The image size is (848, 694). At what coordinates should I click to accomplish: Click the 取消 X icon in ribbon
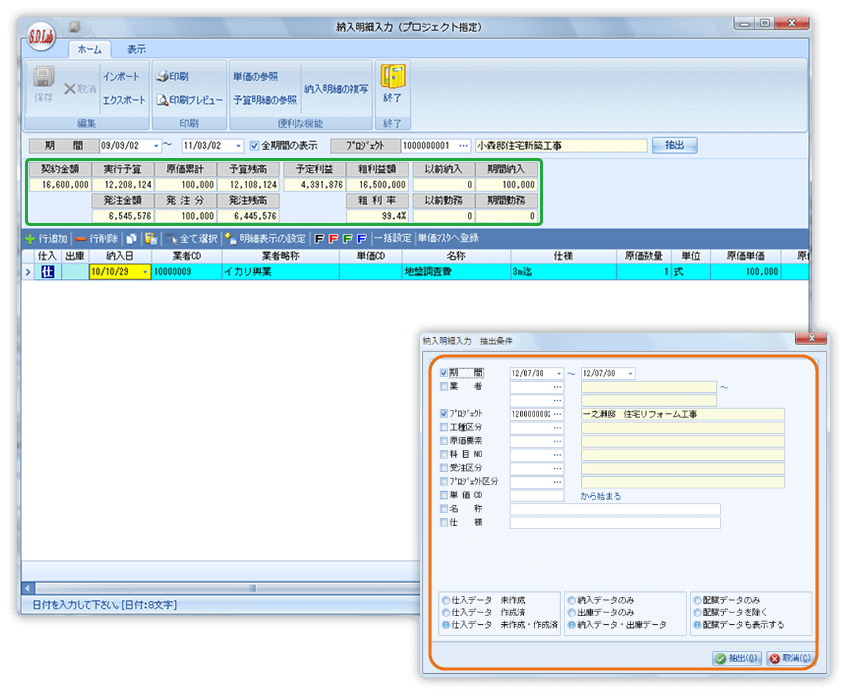click(x=70, y=89)
